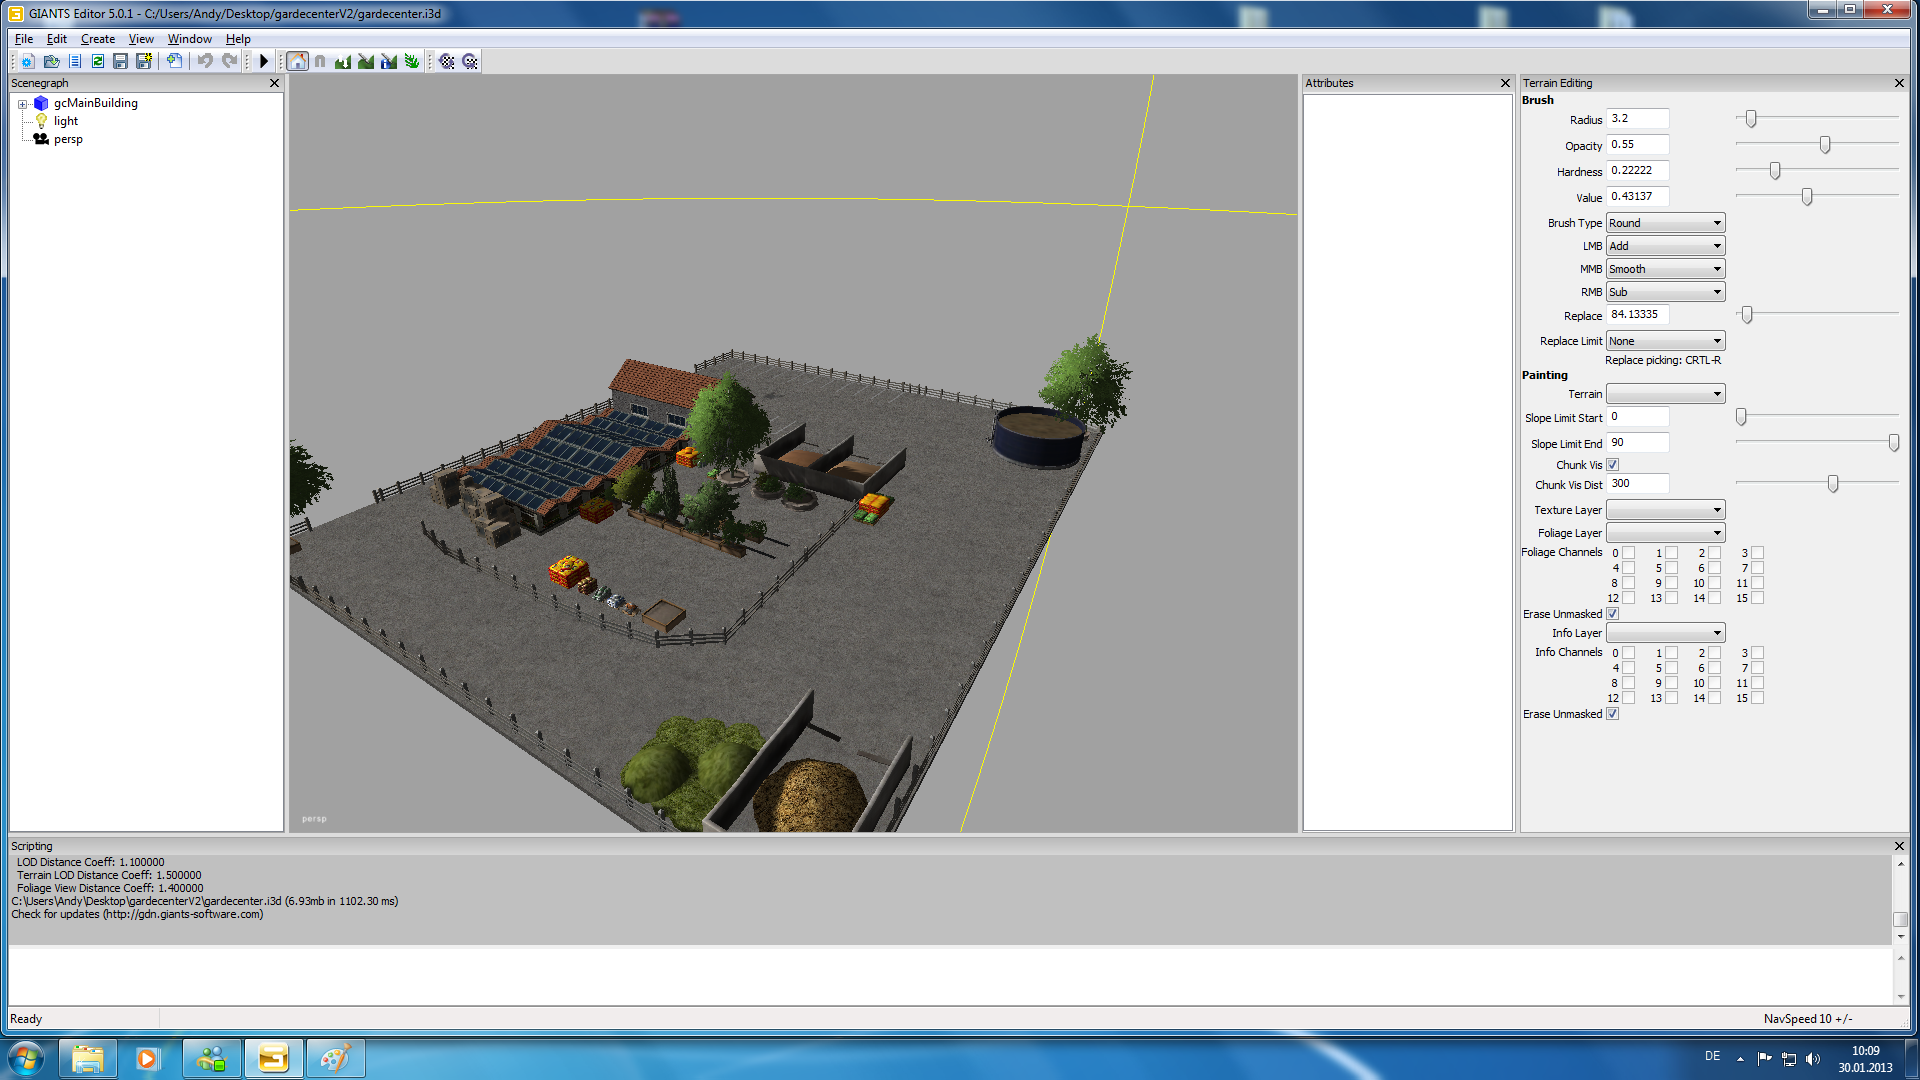This screenshot has width=1920, height=1080.
Task: Open the Edit menu
Action: [x=57, y=39]
